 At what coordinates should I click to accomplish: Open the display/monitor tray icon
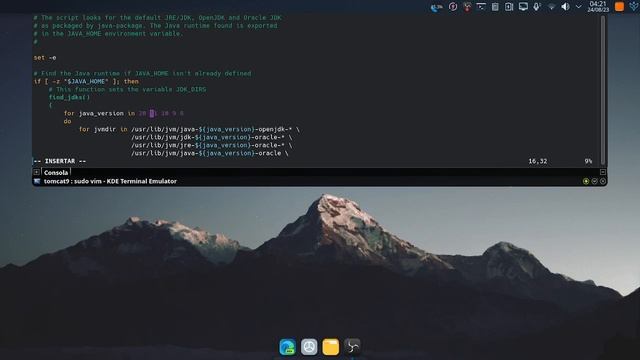pos(523,7)
